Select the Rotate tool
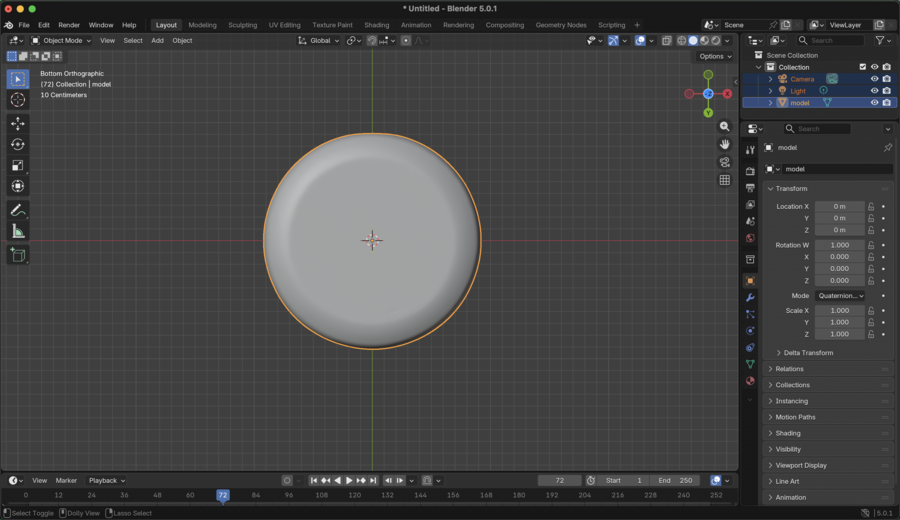900x520 pixels. point(18,145)
